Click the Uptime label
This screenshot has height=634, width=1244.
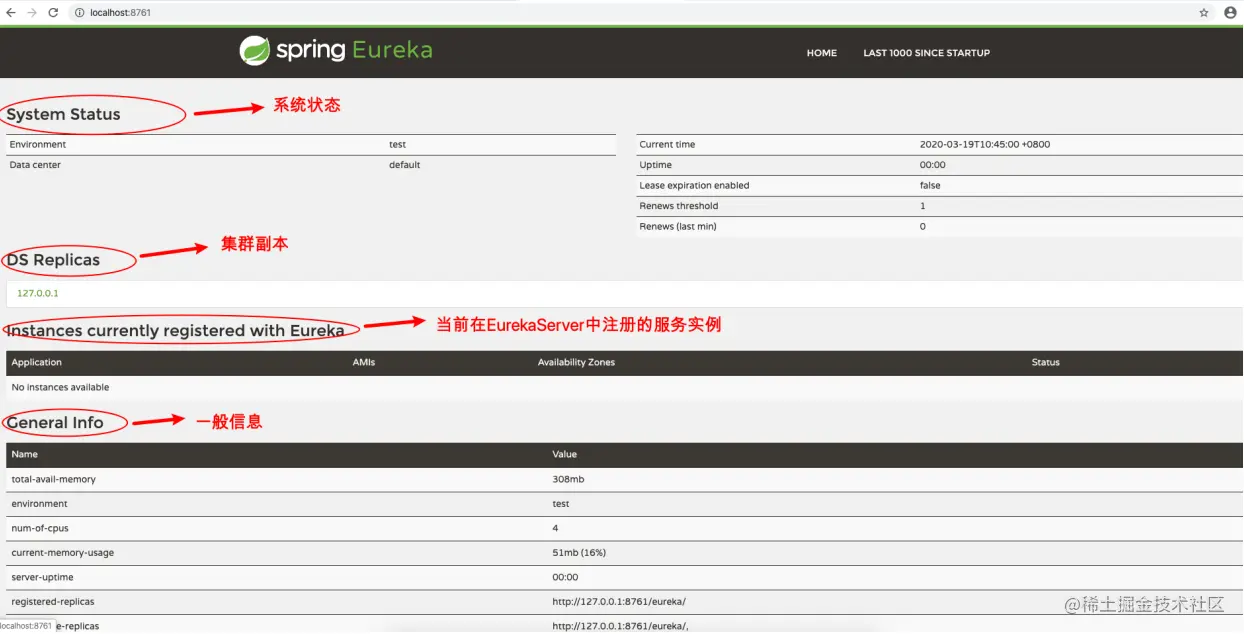pos(656,165)
